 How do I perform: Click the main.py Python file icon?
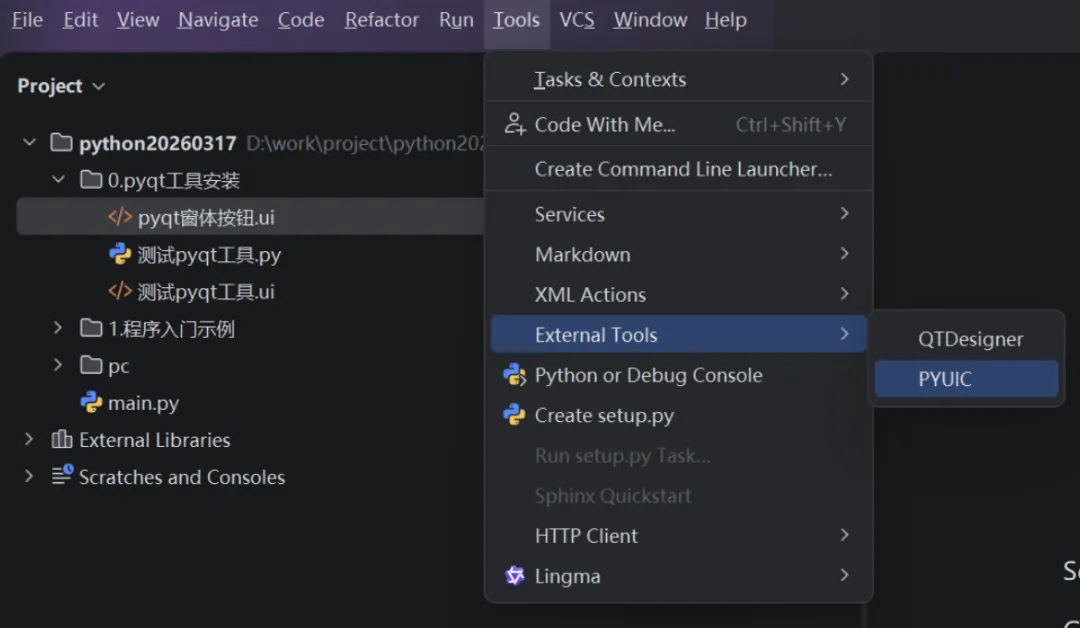91,403
